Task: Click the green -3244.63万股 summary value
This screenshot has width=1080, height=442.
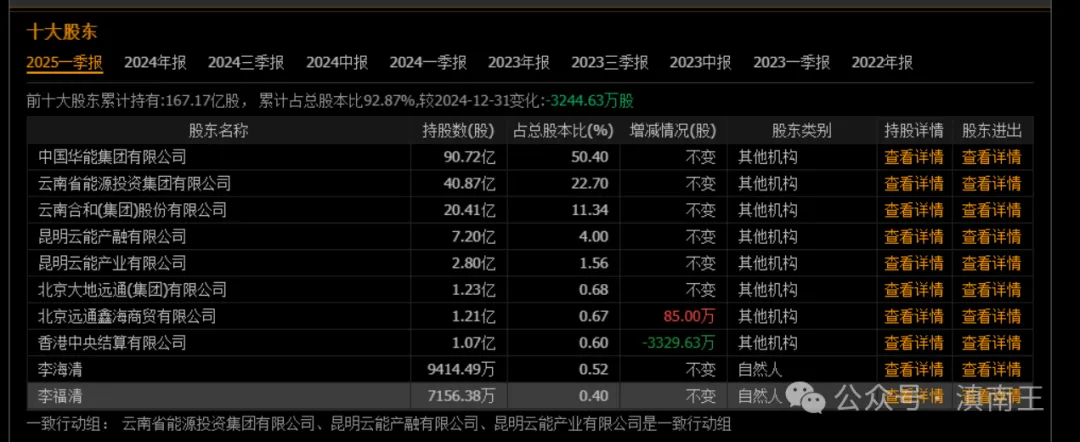Action: pos(589,101)
